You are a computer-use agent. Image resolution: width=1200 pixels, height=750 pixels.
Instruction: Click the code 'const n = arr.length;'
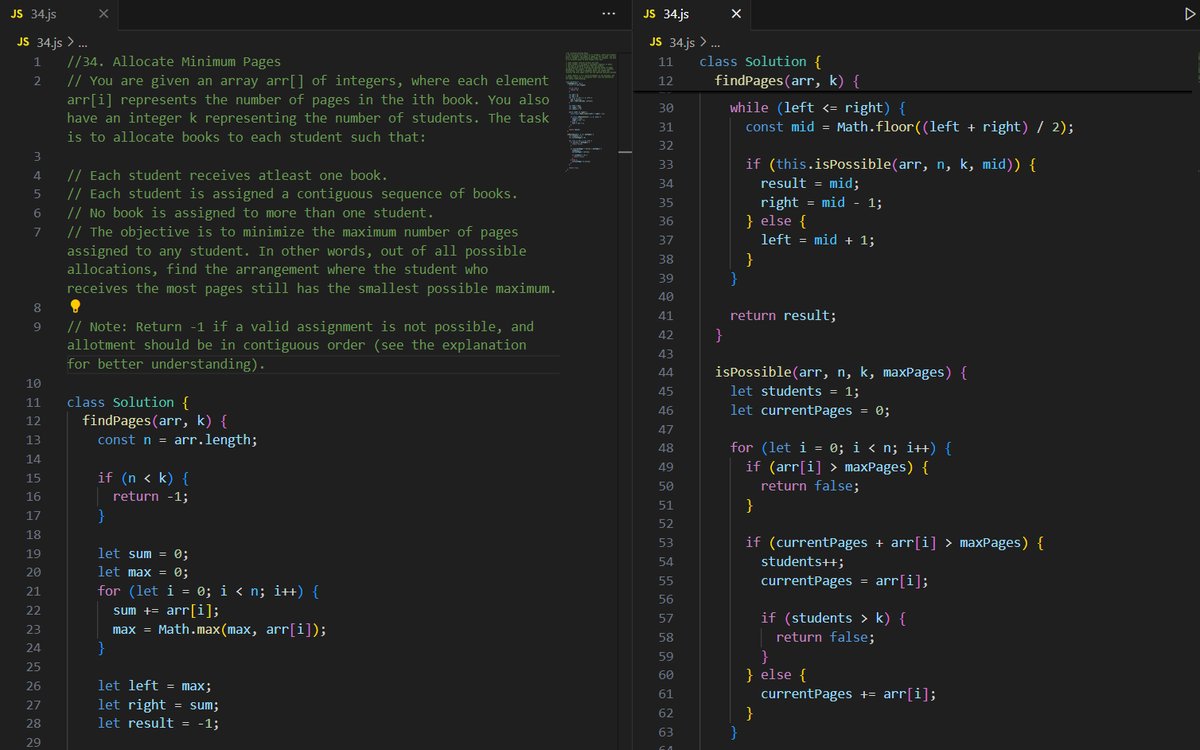coord(177,440)
